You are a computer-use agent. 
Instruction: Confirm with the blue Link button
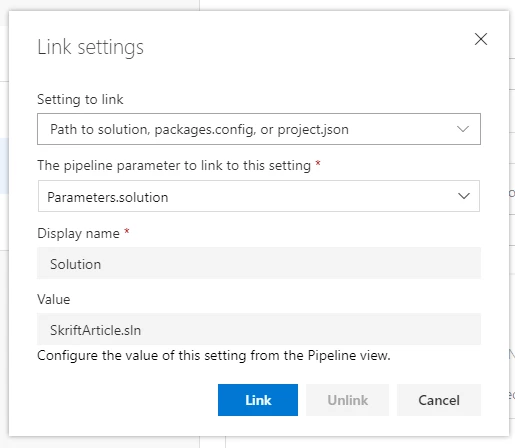[x=258, y=400]
